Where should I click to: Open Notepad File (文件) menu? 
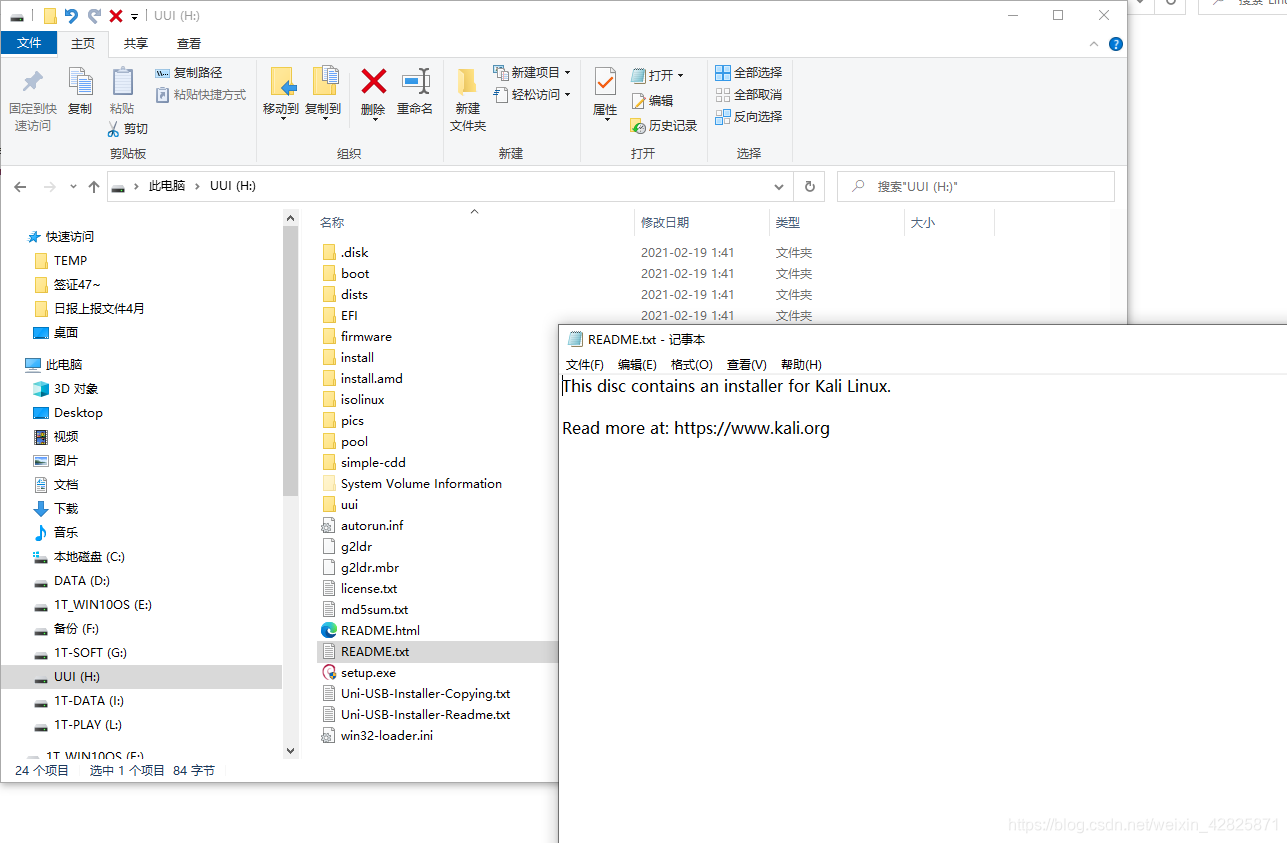pyautogui.click(x=585, y=365)
